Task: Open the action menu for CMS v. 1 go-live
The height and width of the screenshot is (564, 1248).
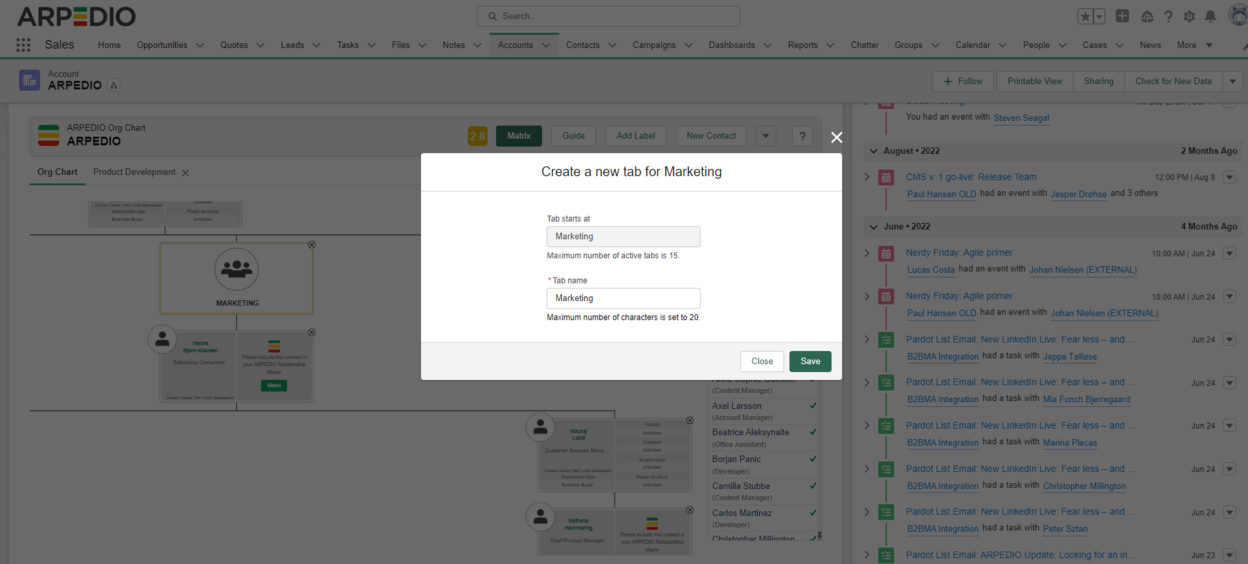Action: pyautogui.click(x=1230, y=177)
